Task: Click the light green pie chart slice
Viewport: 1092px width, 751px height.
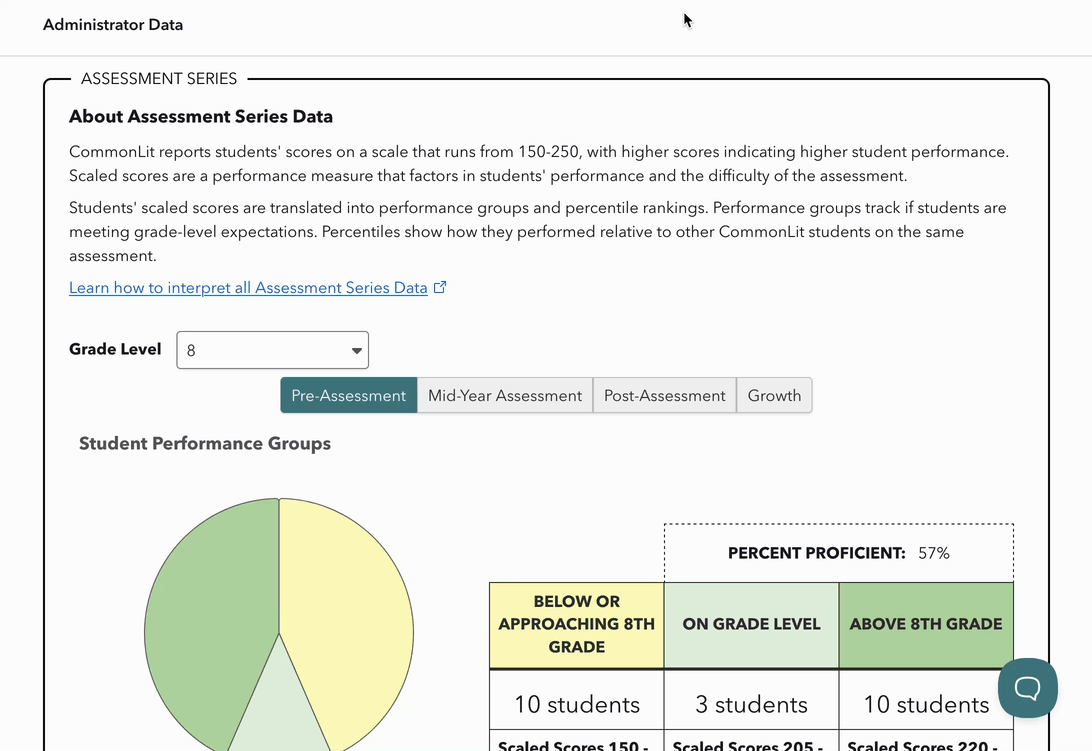Action: click(x=279, y=715)
